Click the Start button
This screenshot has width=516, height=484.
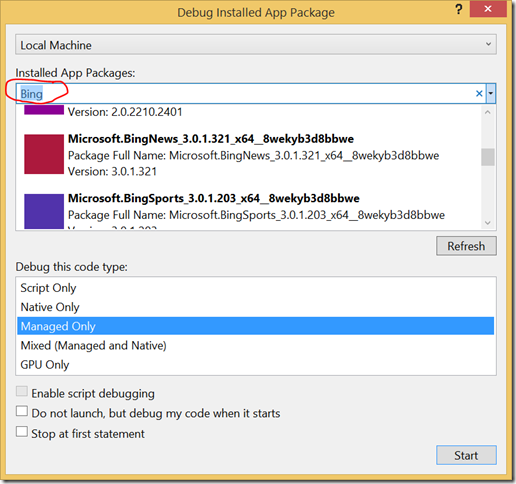click(466, 455)
